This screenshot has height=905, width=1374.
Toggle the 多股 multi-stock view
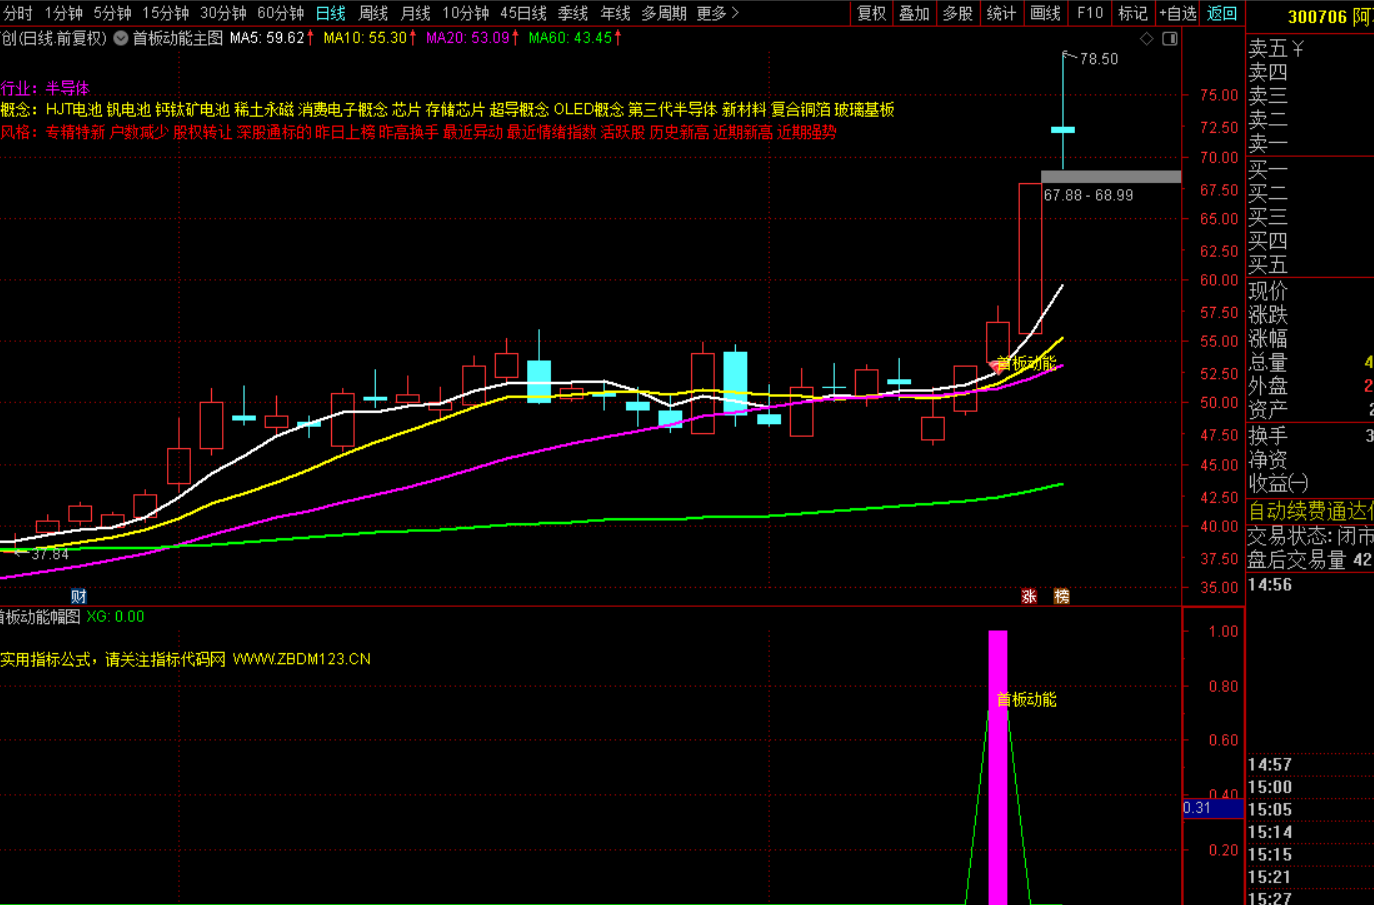pos(958,13)
